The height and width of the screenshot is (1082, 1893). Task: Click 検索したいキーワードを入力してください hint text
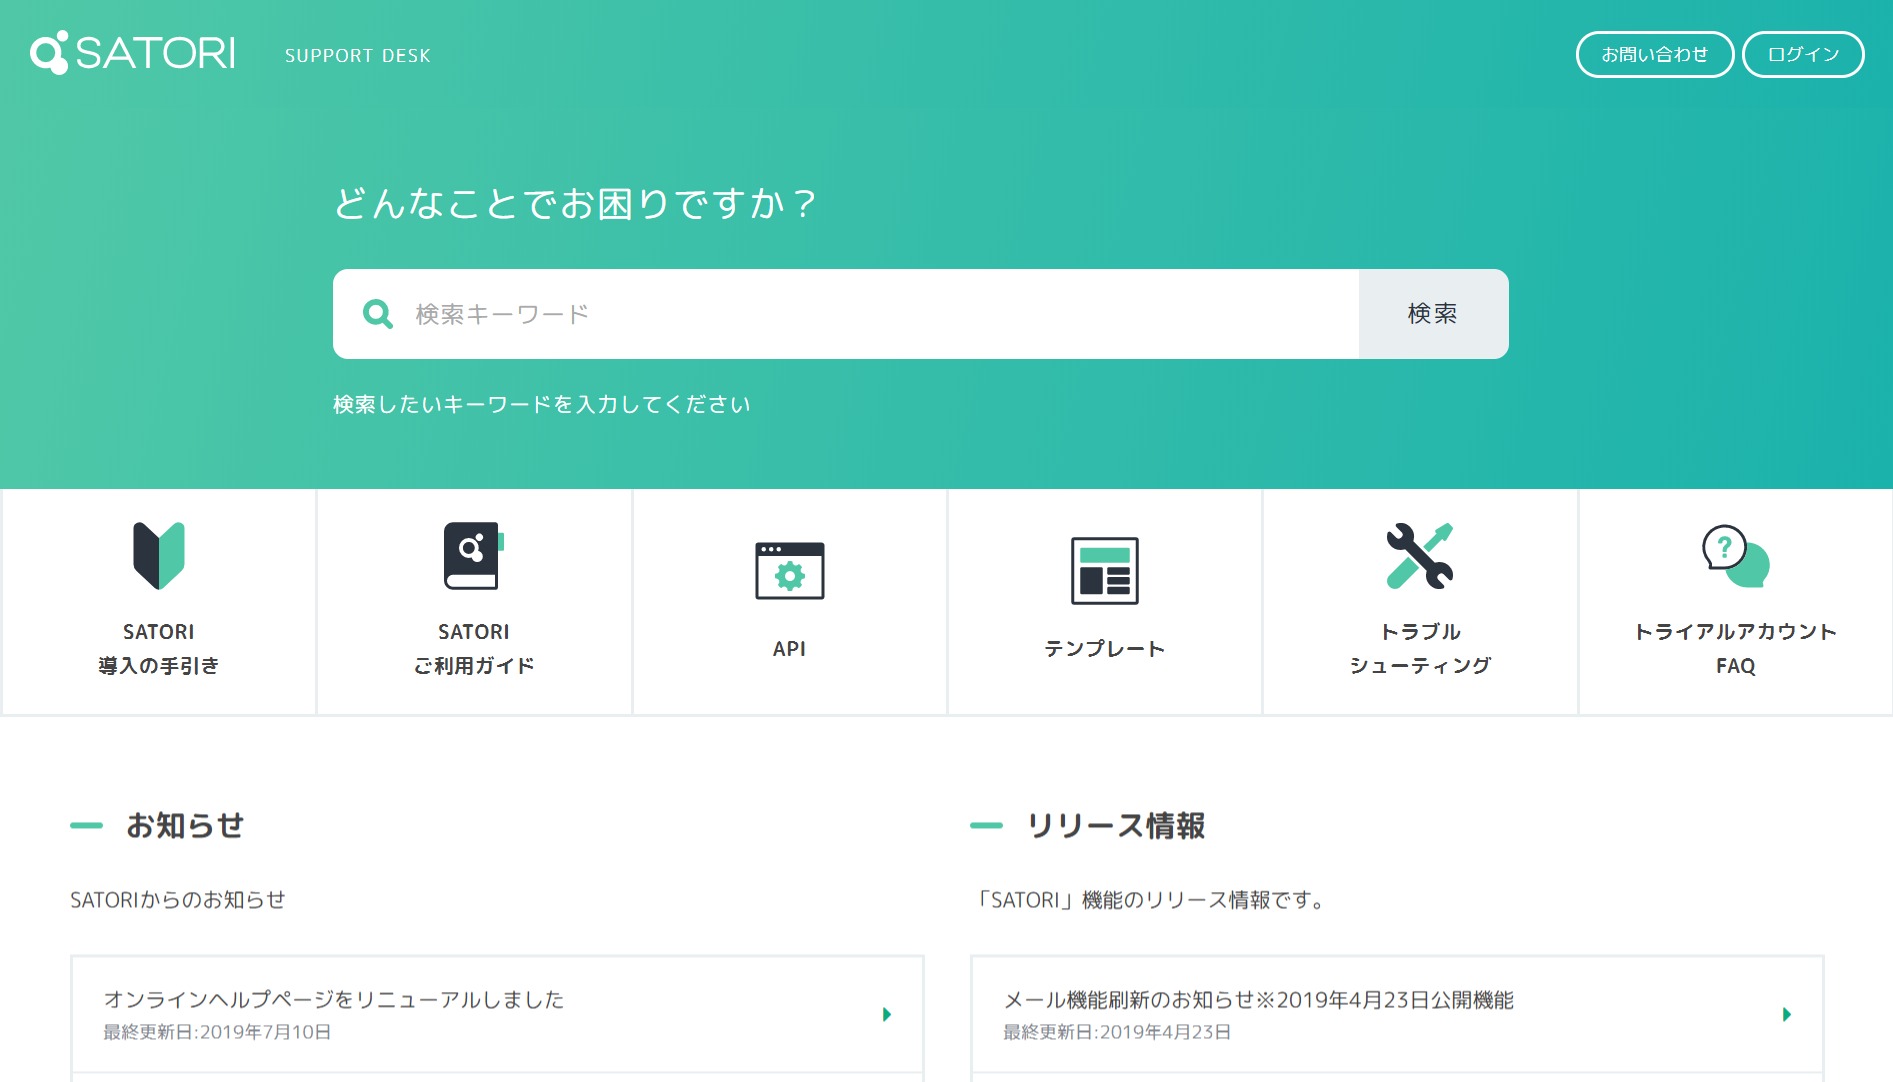click(542, 404)
